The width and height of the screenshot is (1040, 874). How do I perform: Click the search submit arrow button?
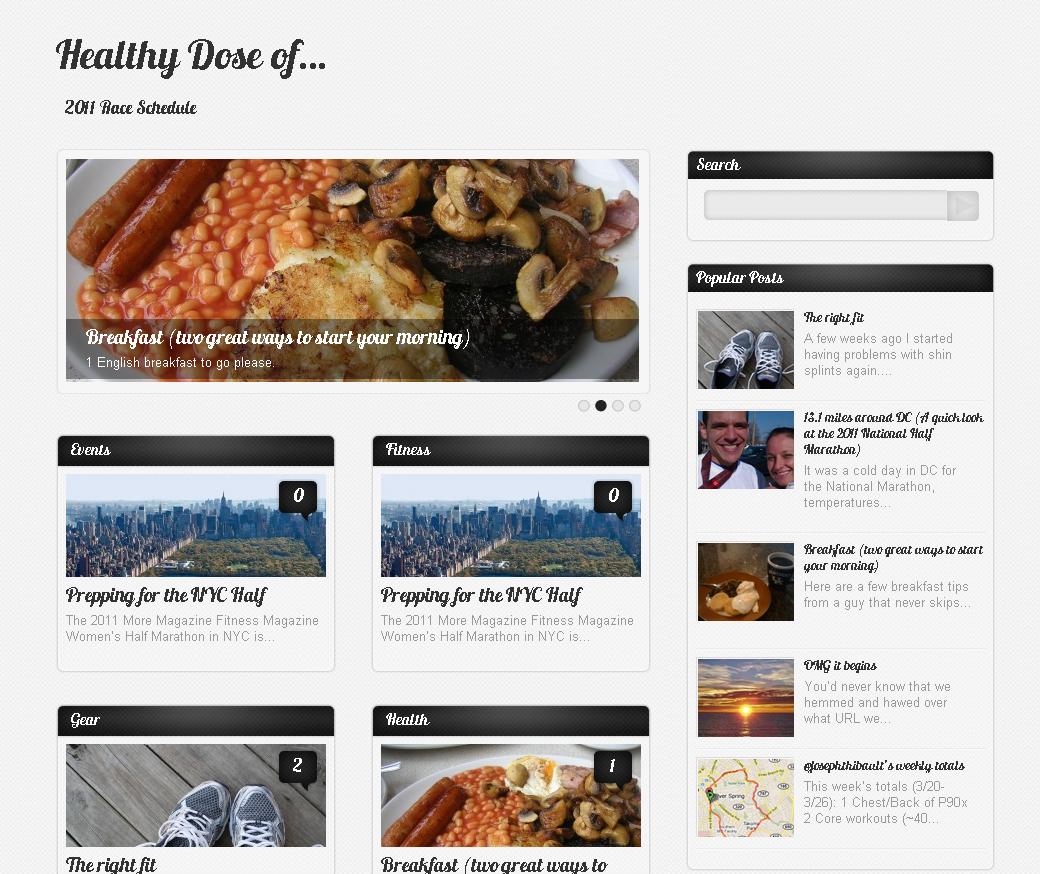[x=962, y=206]
